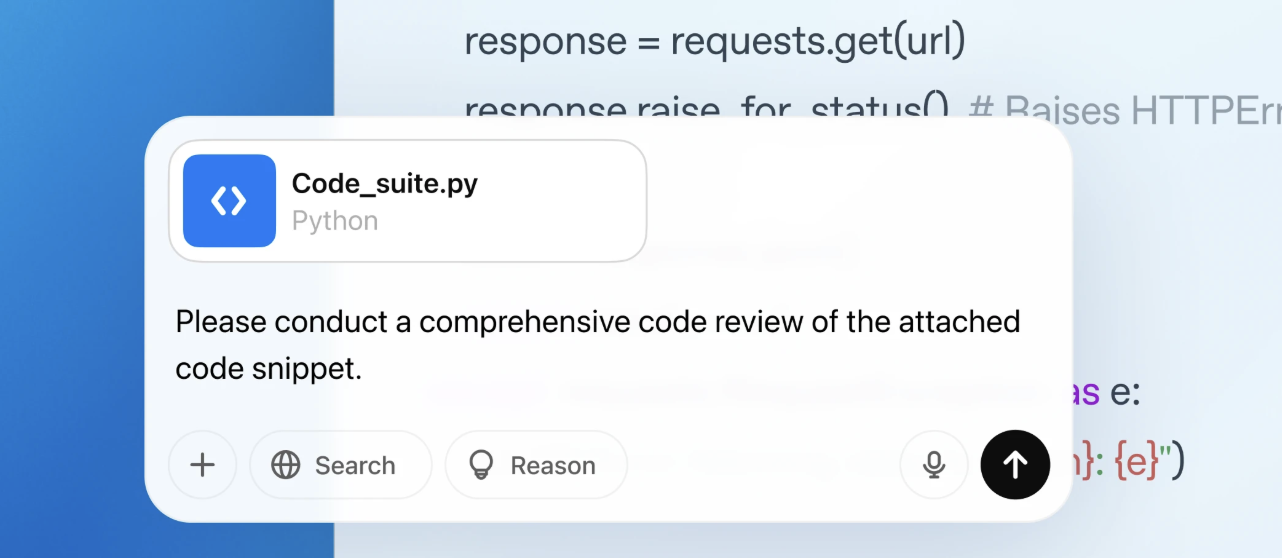The height and width of the screenshot is (558, 1282).
Task: Click the blue code brackets file icon
Action: (x=229, y=201)
